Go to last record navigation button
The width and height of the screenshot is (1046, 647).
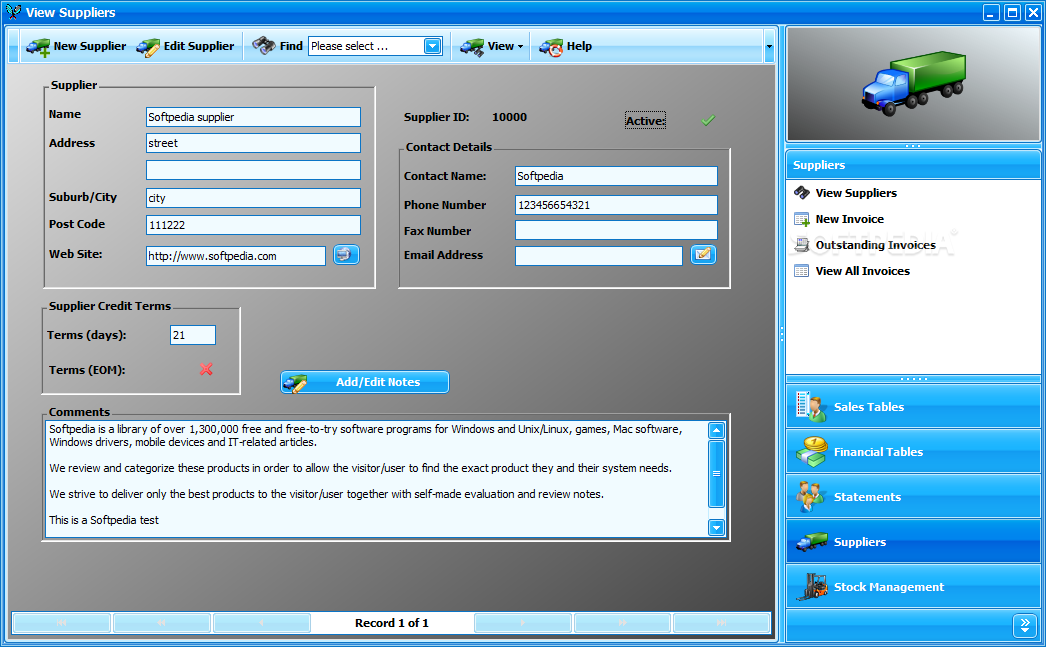coord(721,622)
